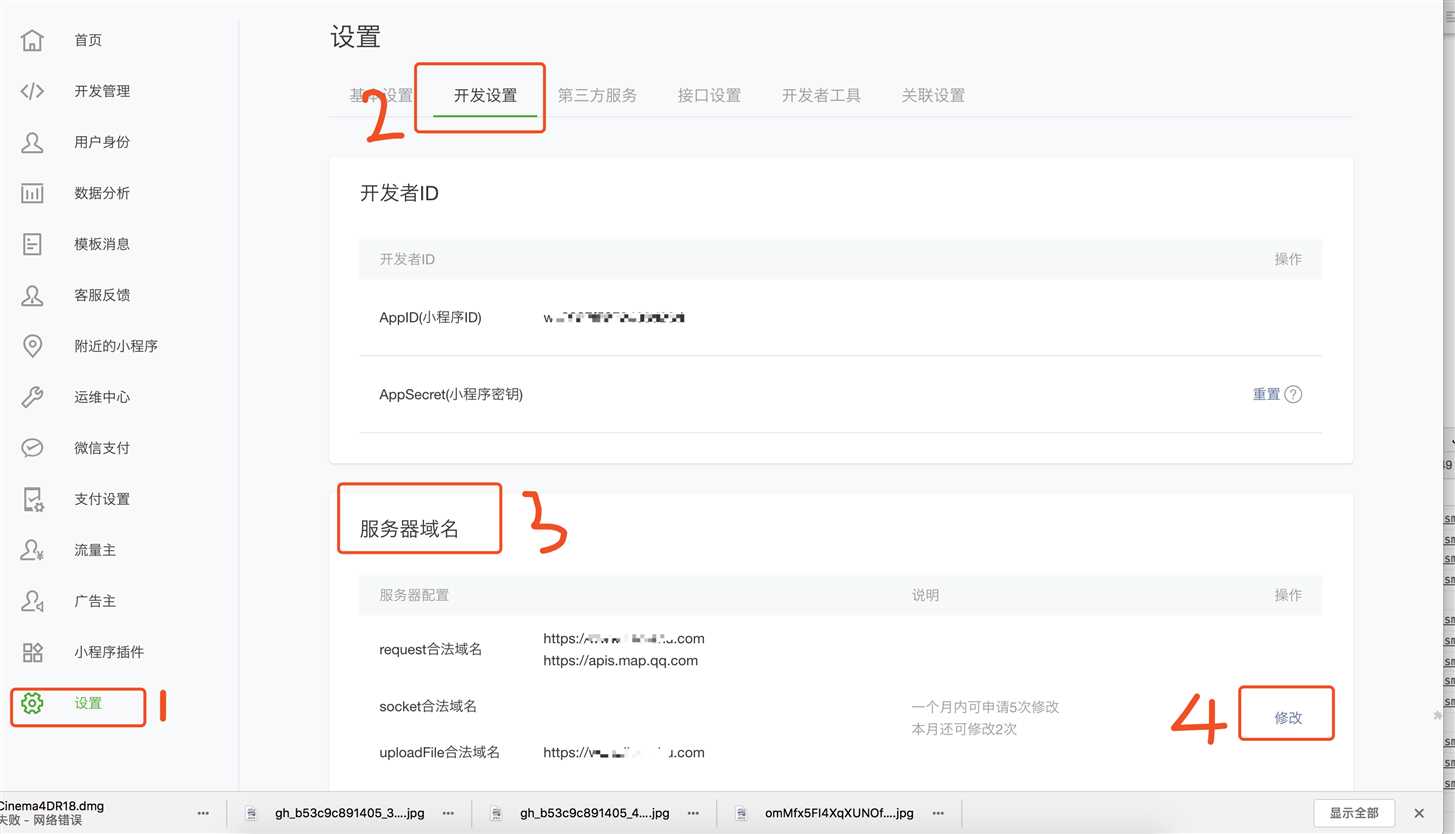
Task: Click the Cinema4DR18.dmg download item
Action: 52,813
